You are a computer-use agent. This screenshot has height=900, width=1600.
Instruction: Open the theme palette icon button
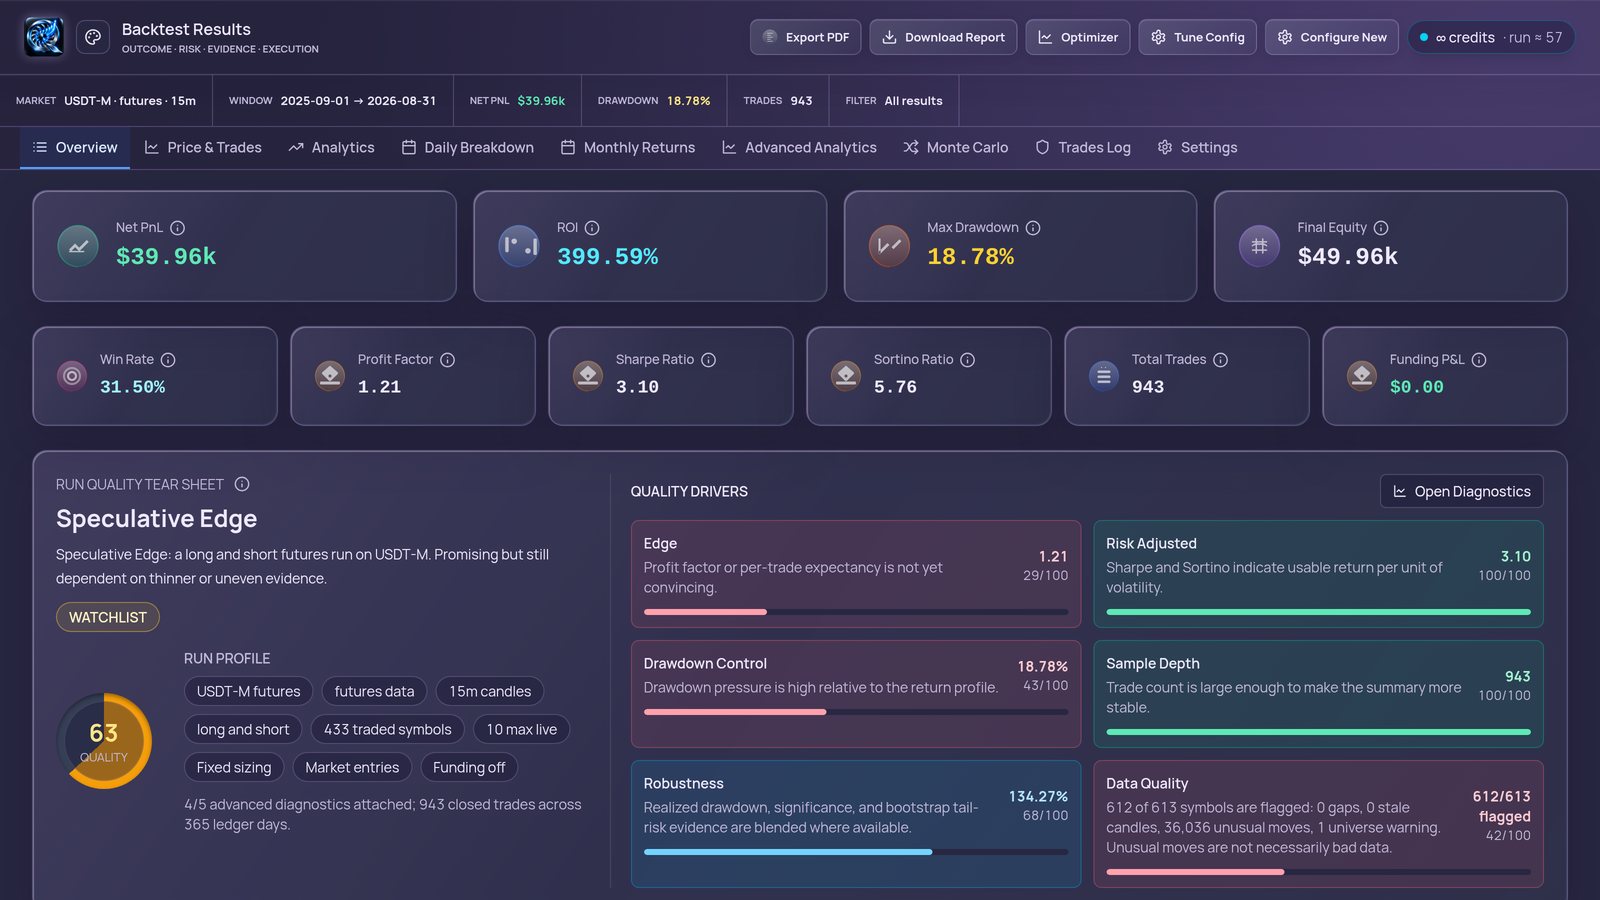click(93, 37)
